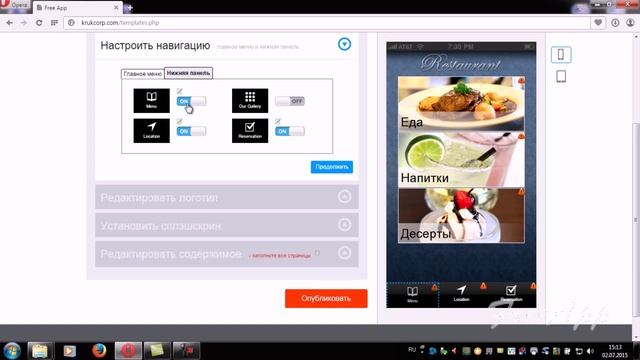Collapse the Настроить навигацию section
This screenshot has width=640, height=360.
(344, 44)
